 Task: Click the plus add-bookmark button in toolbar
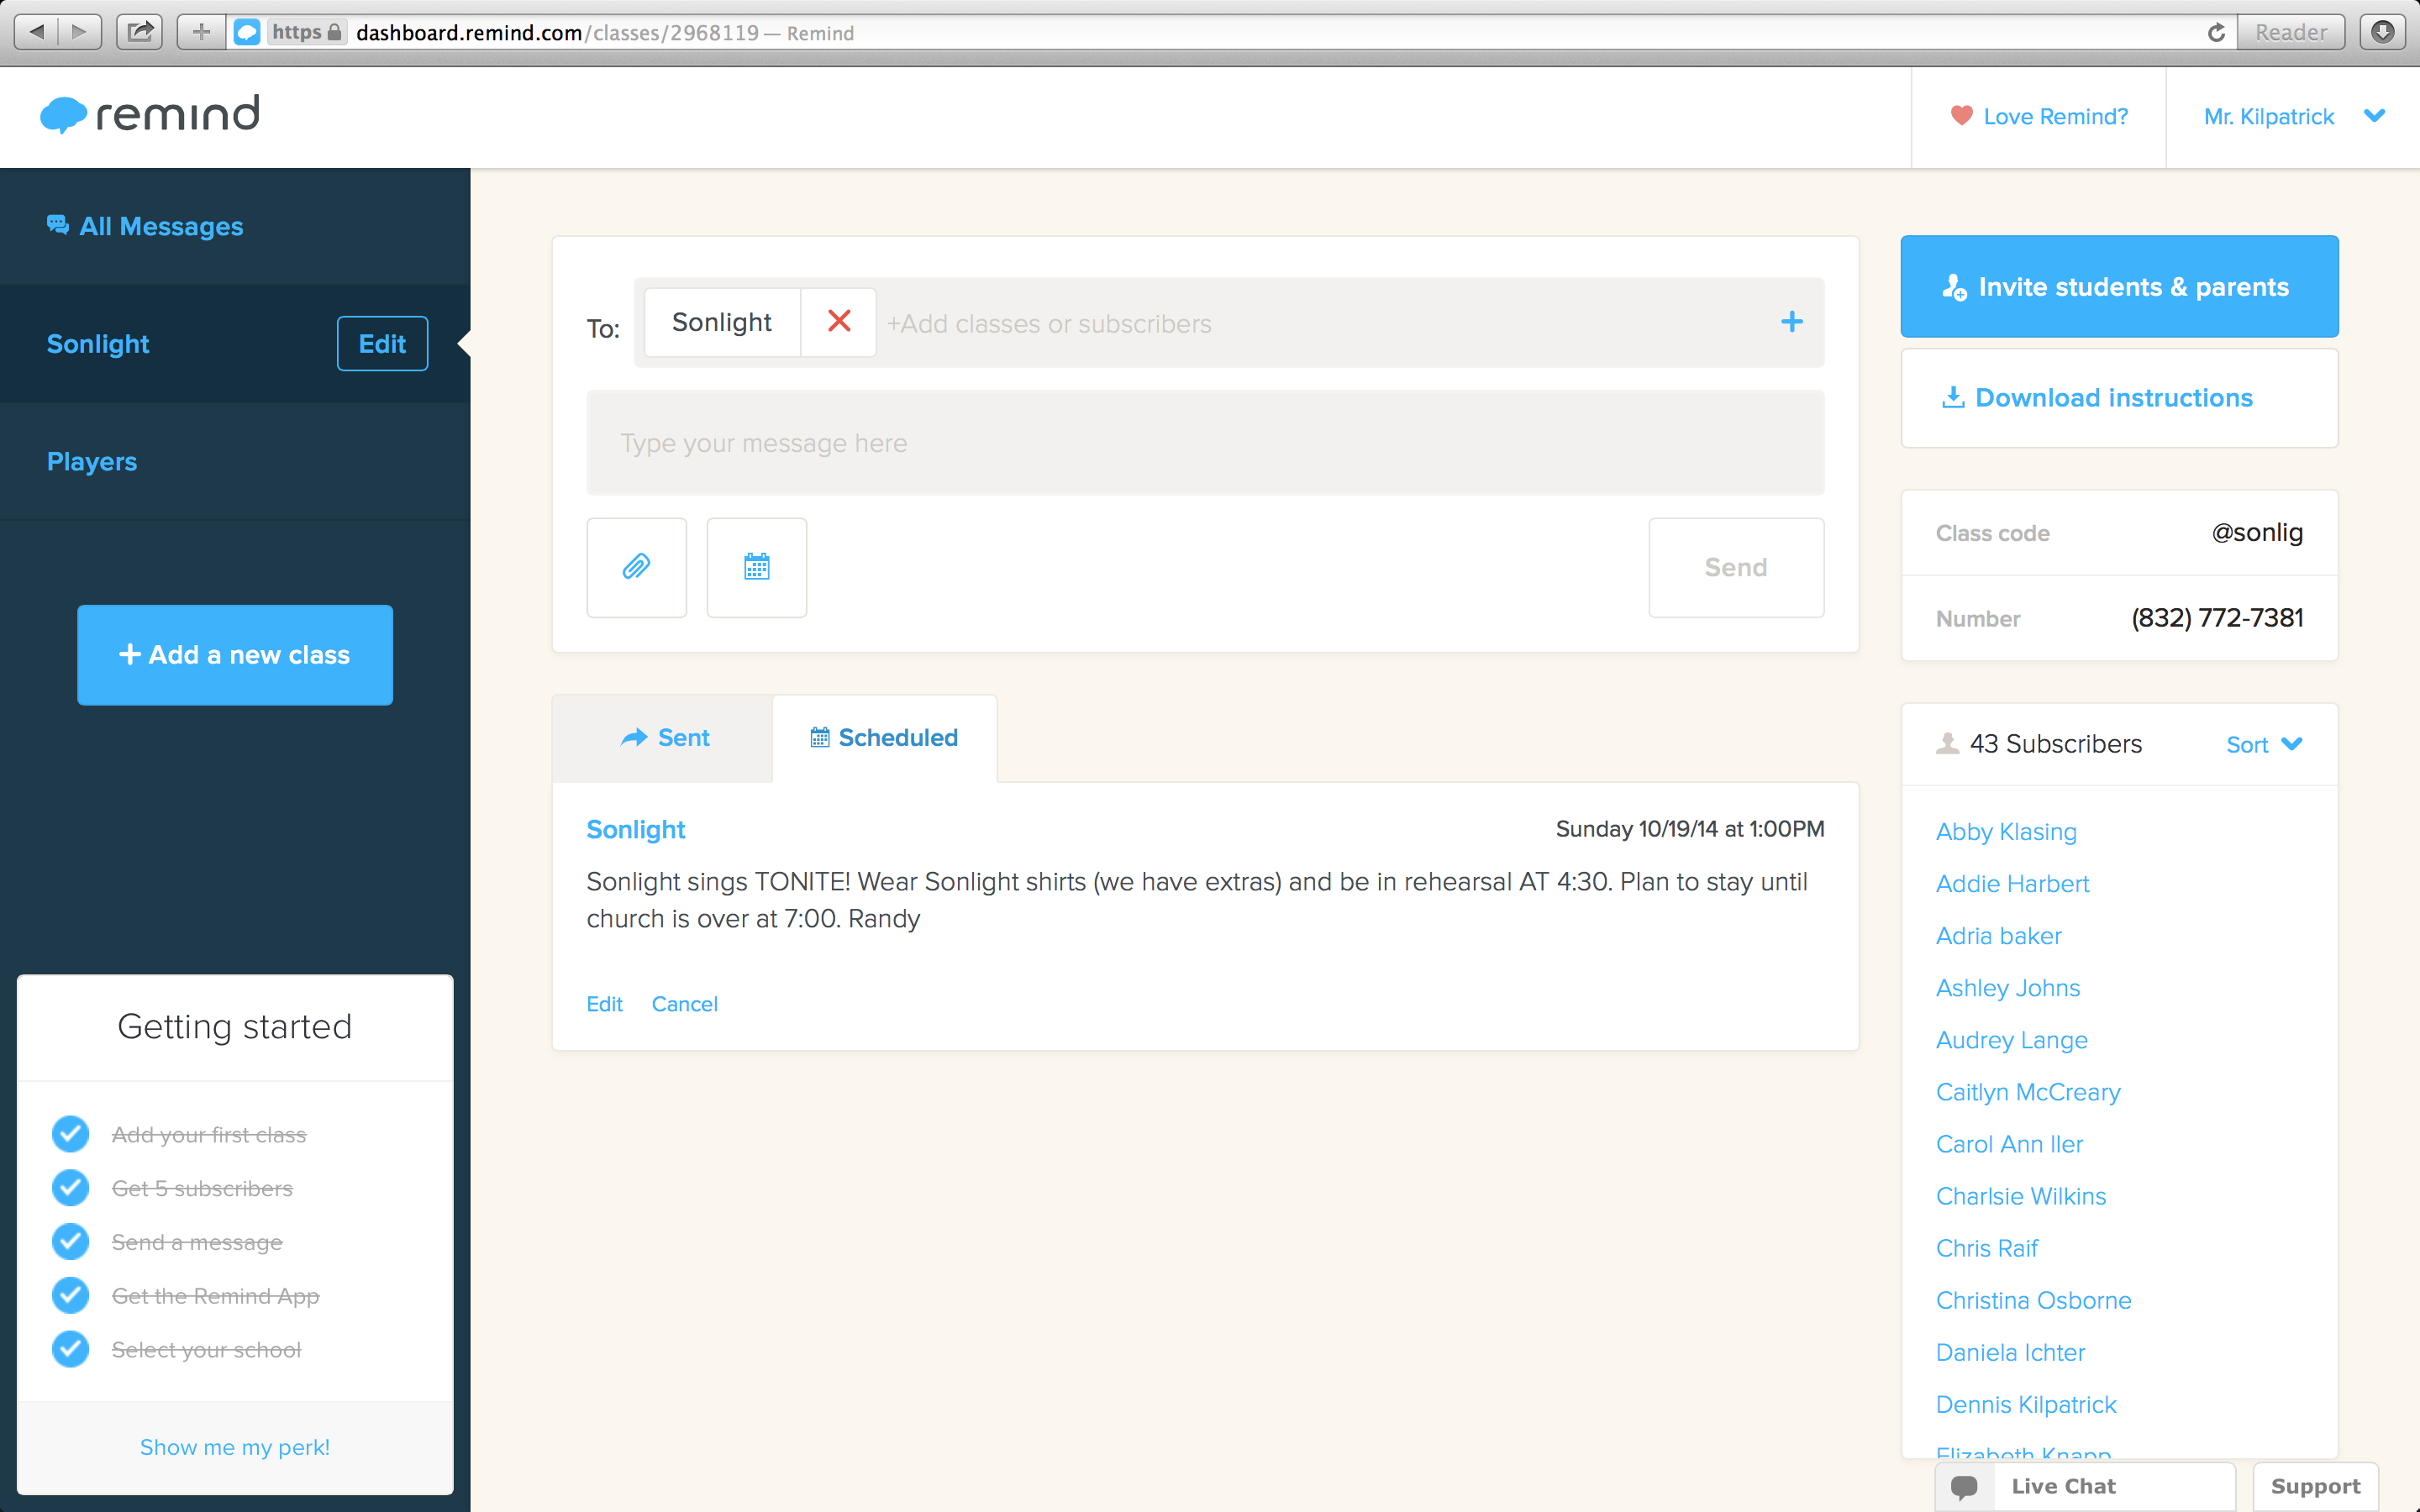point(201,32)
